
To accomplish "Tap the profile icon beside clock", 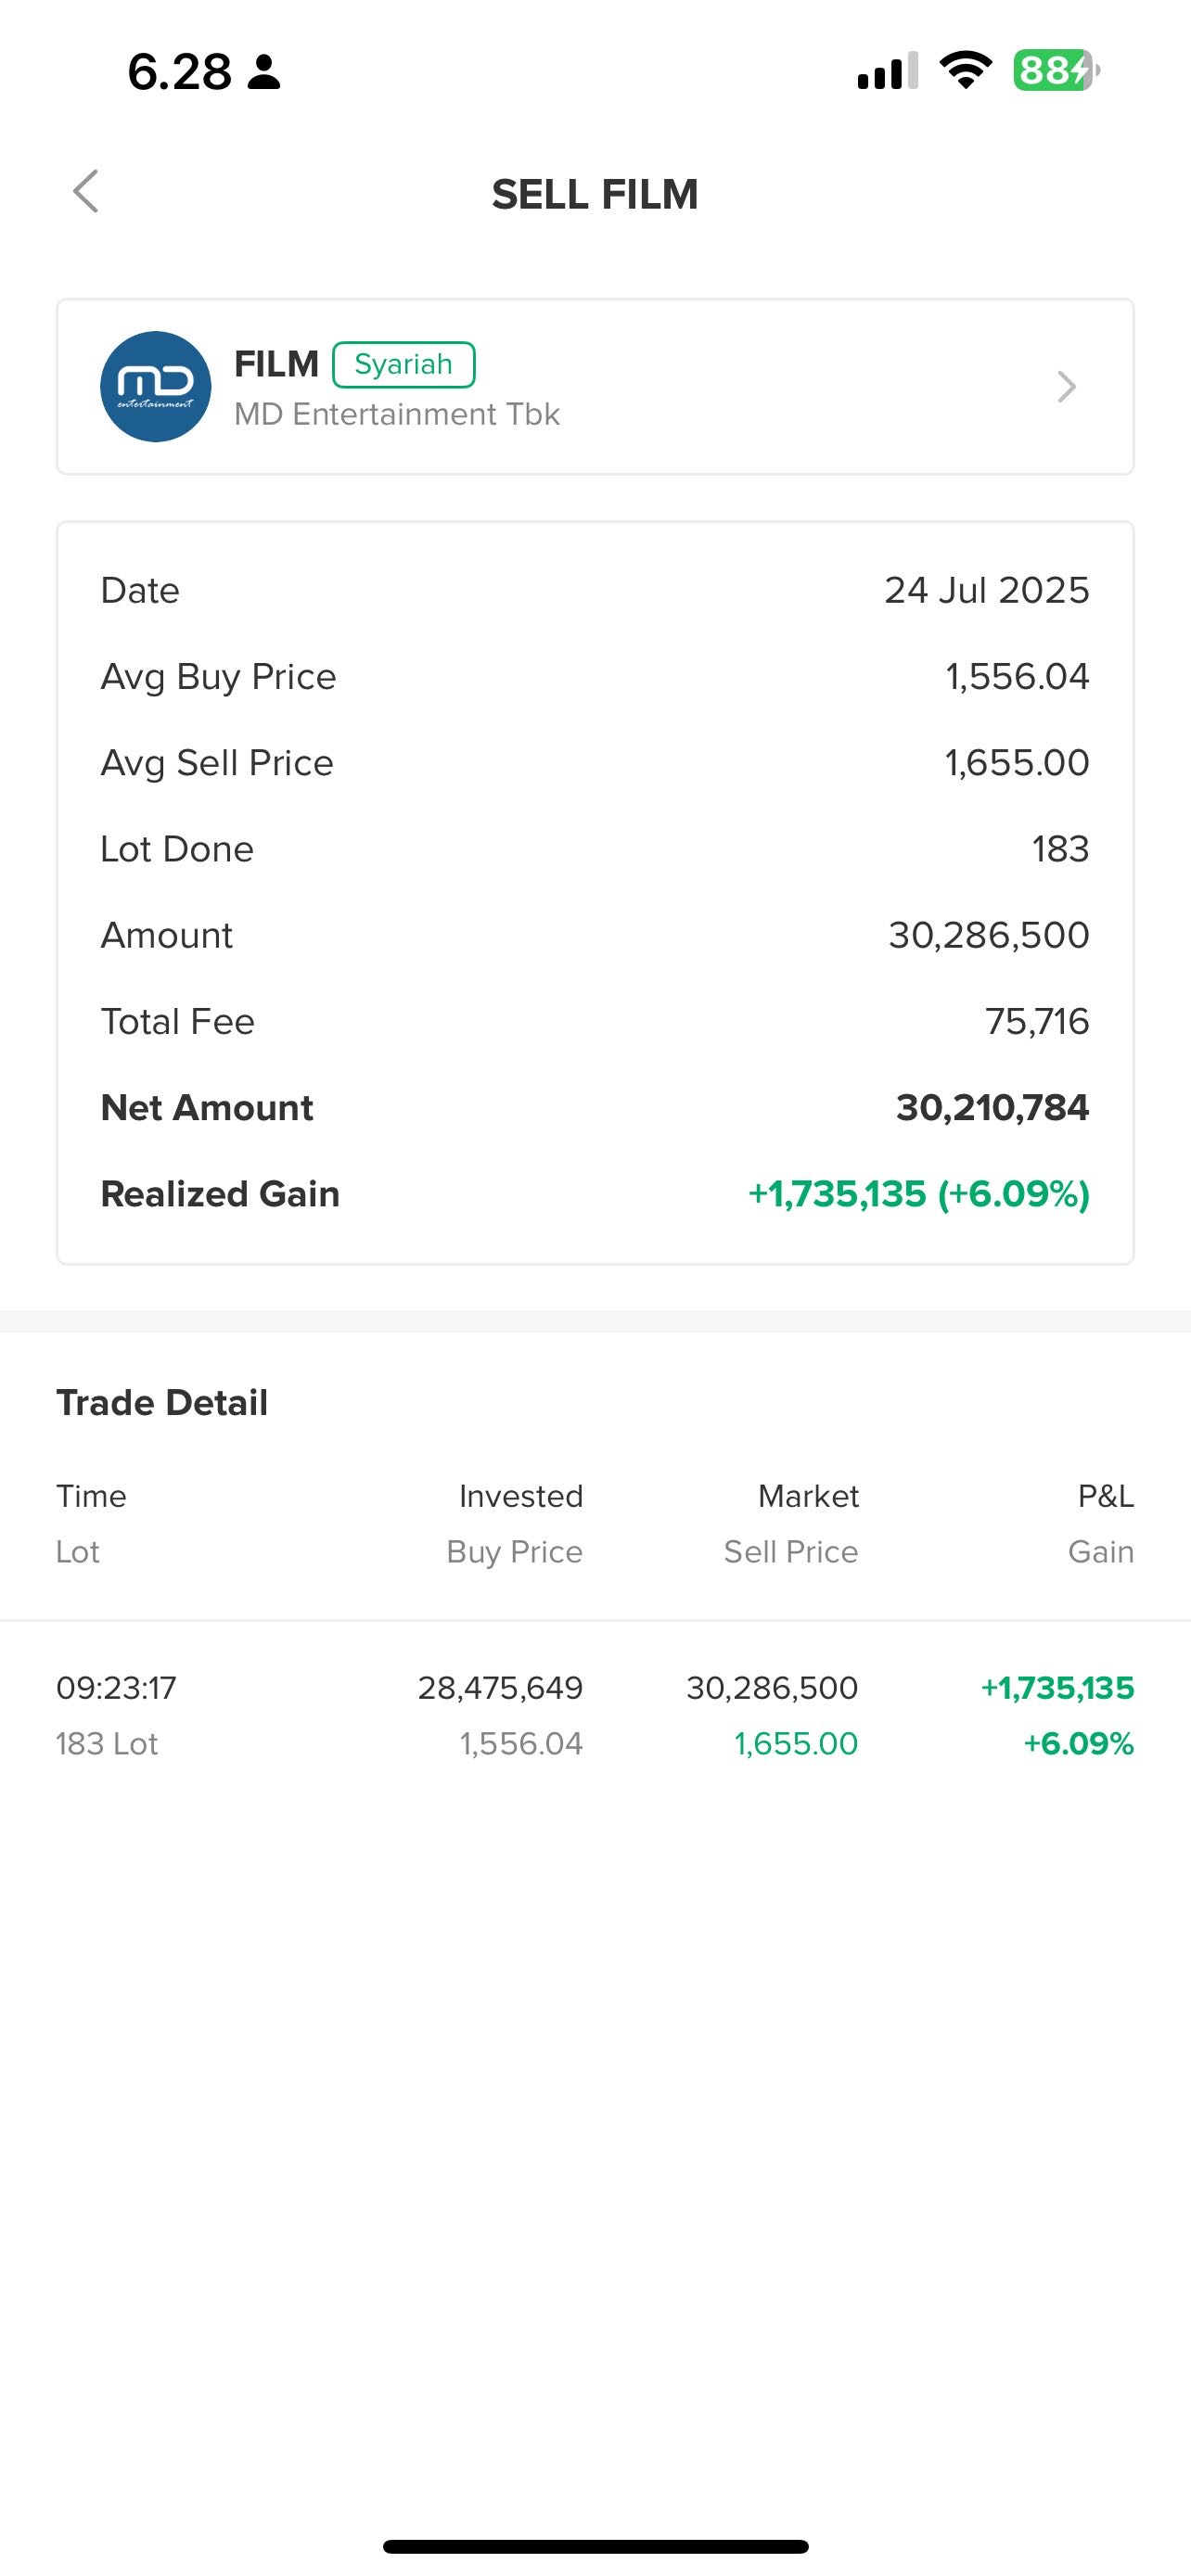I will pyautogui.click(x=264, y=72).
